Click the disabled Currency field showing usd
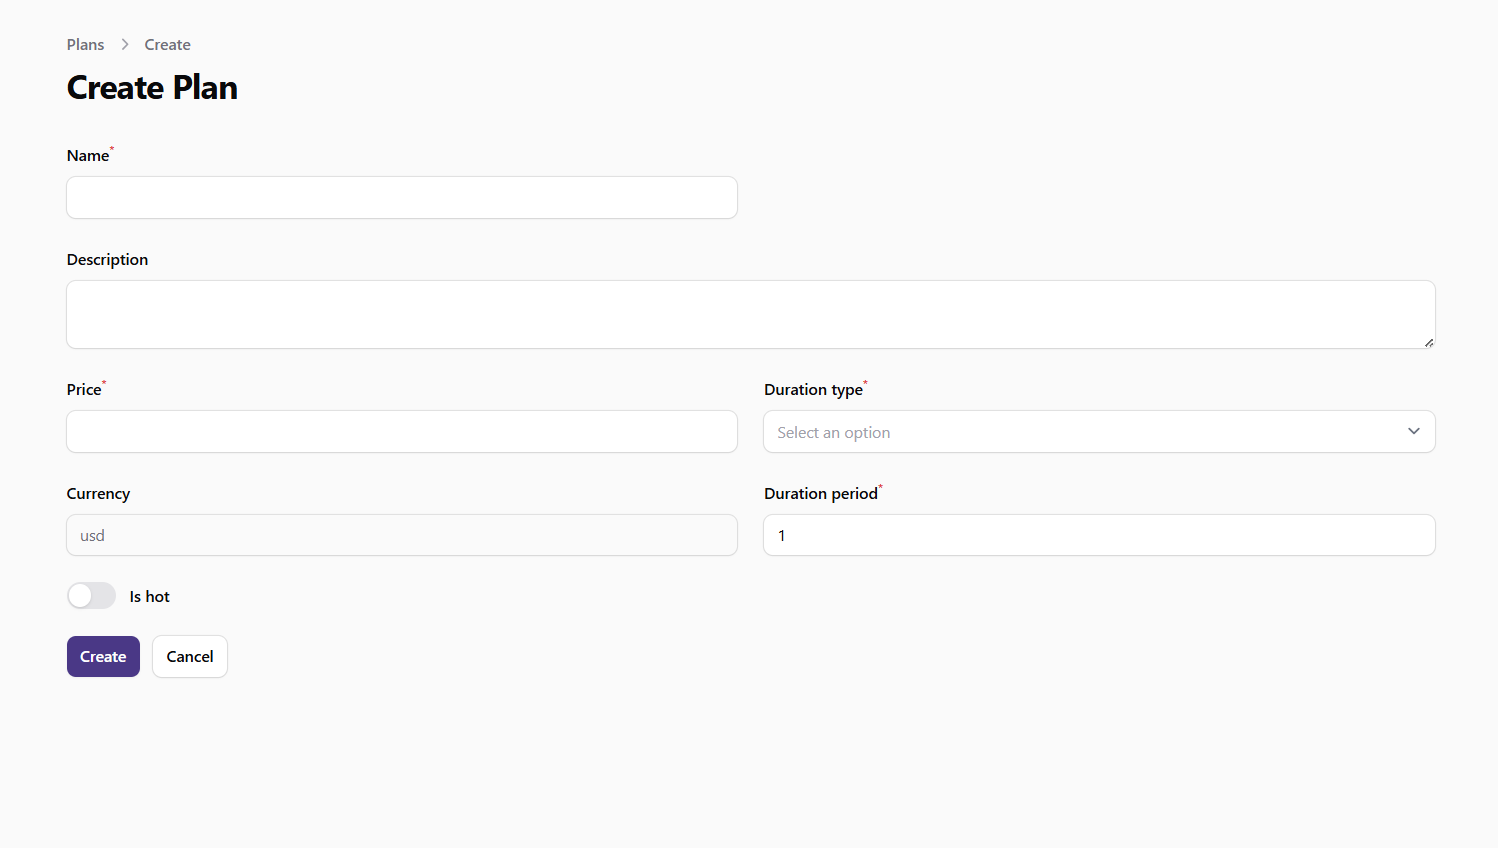1498x848 pixels. (401, 536)
